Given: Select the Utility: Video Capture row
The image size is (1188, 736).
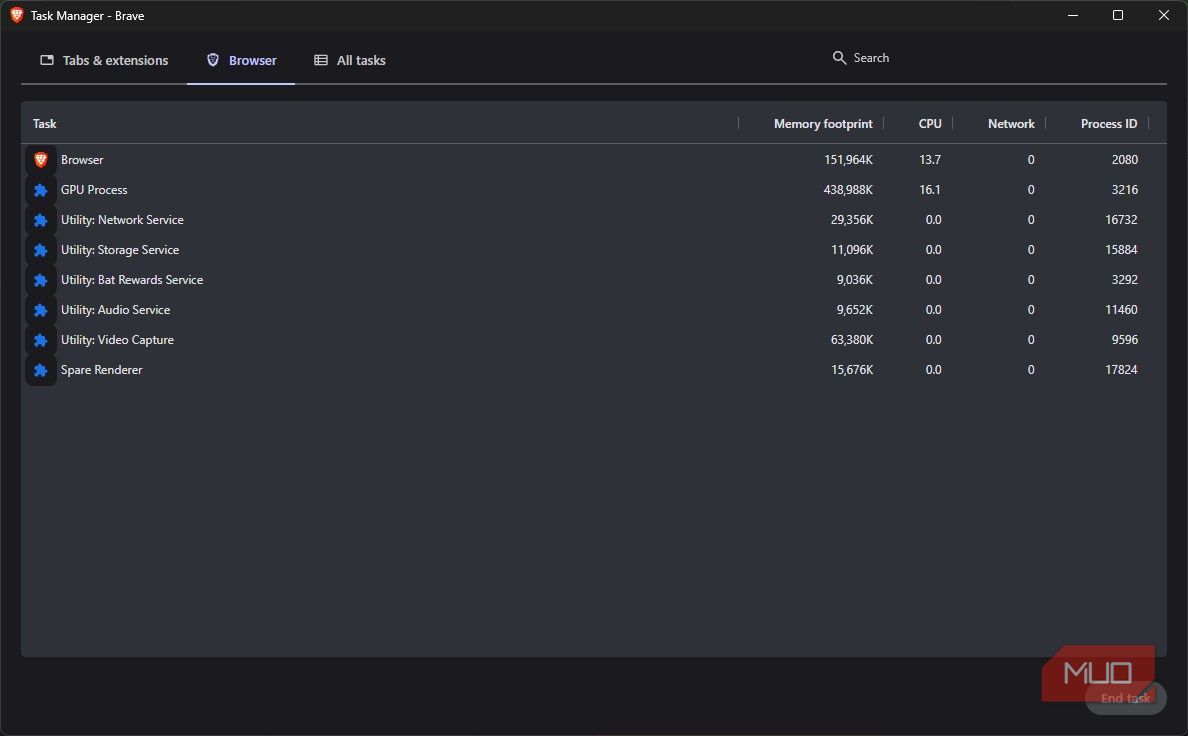Looking at the screenshot, I should pyautogui.click(x=594, y=340).
